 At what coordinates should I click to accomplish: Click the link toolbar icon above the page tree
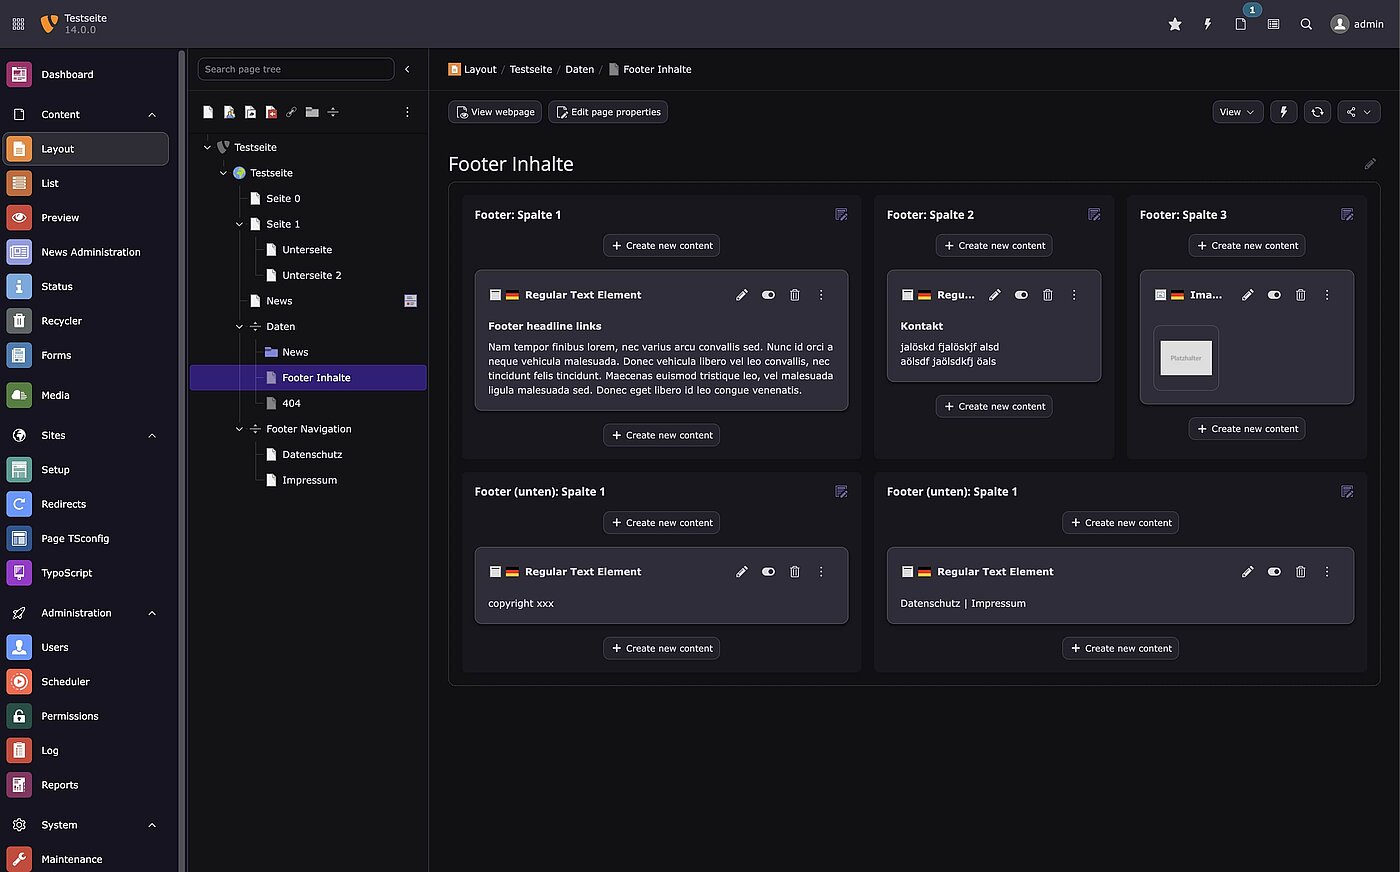click(291, 112)
